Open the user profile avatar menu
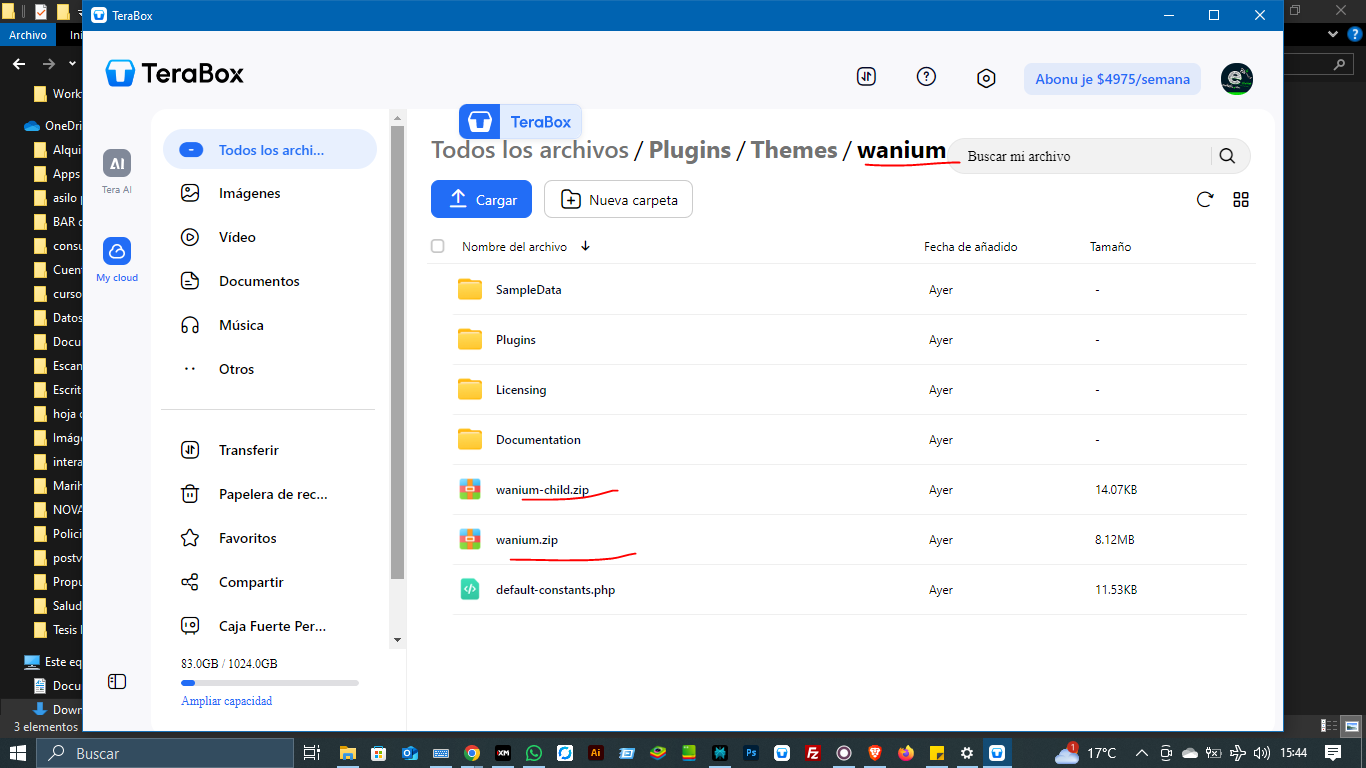The image size is (1366, 768). [x=1237, y=79]
